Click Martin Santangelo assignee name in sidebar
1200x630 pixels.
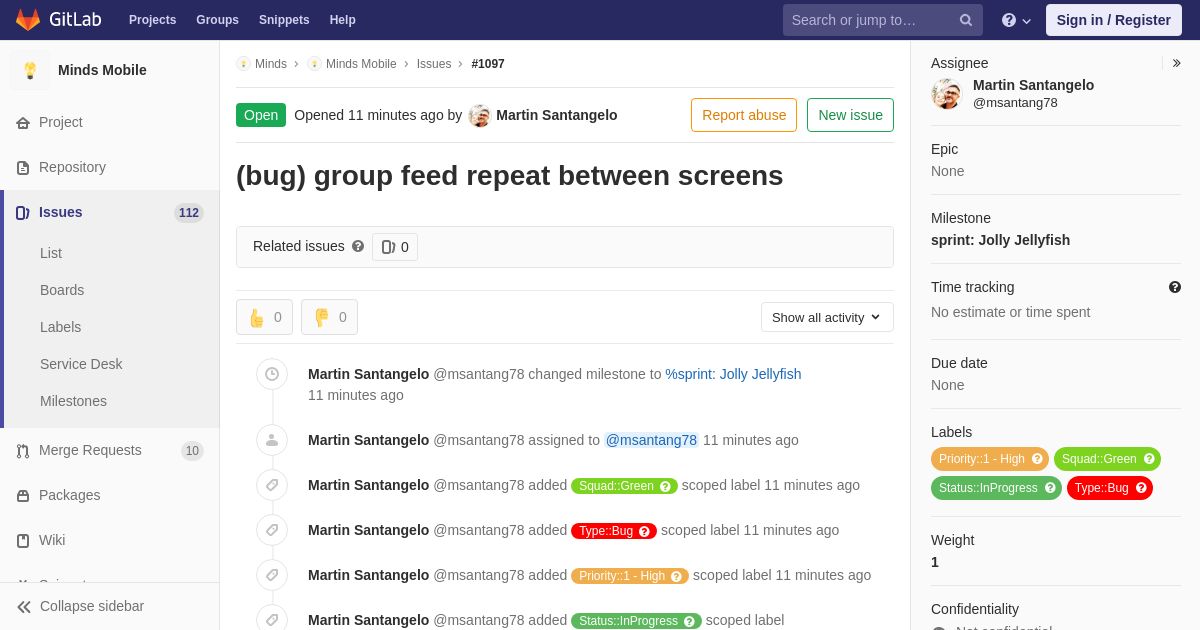(1033, 85)
